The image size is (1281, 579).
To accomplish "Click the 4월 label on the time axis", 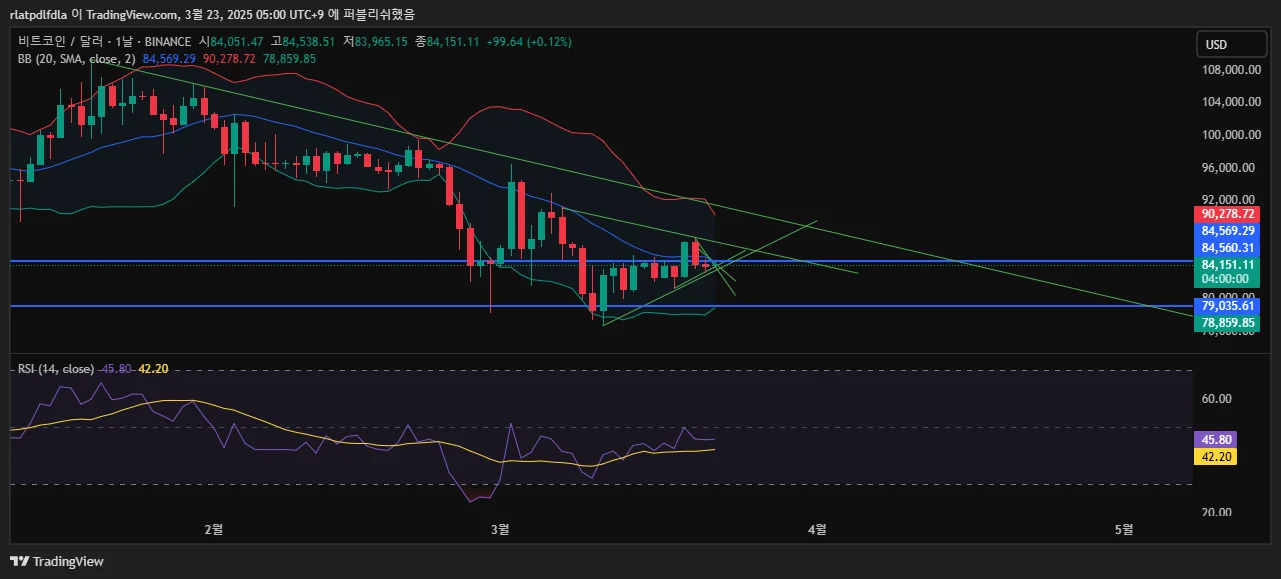I will click(817, 529).
